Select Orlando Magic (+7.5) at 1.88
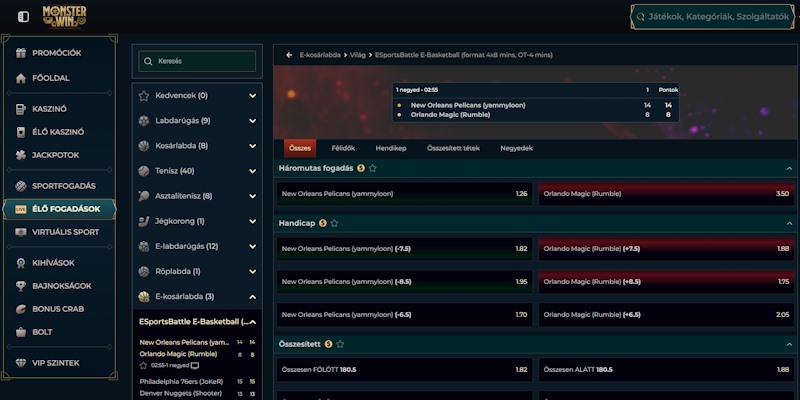The width and height of the screenshot is (800, 400). pyautogui.click(x=666, y=249)
